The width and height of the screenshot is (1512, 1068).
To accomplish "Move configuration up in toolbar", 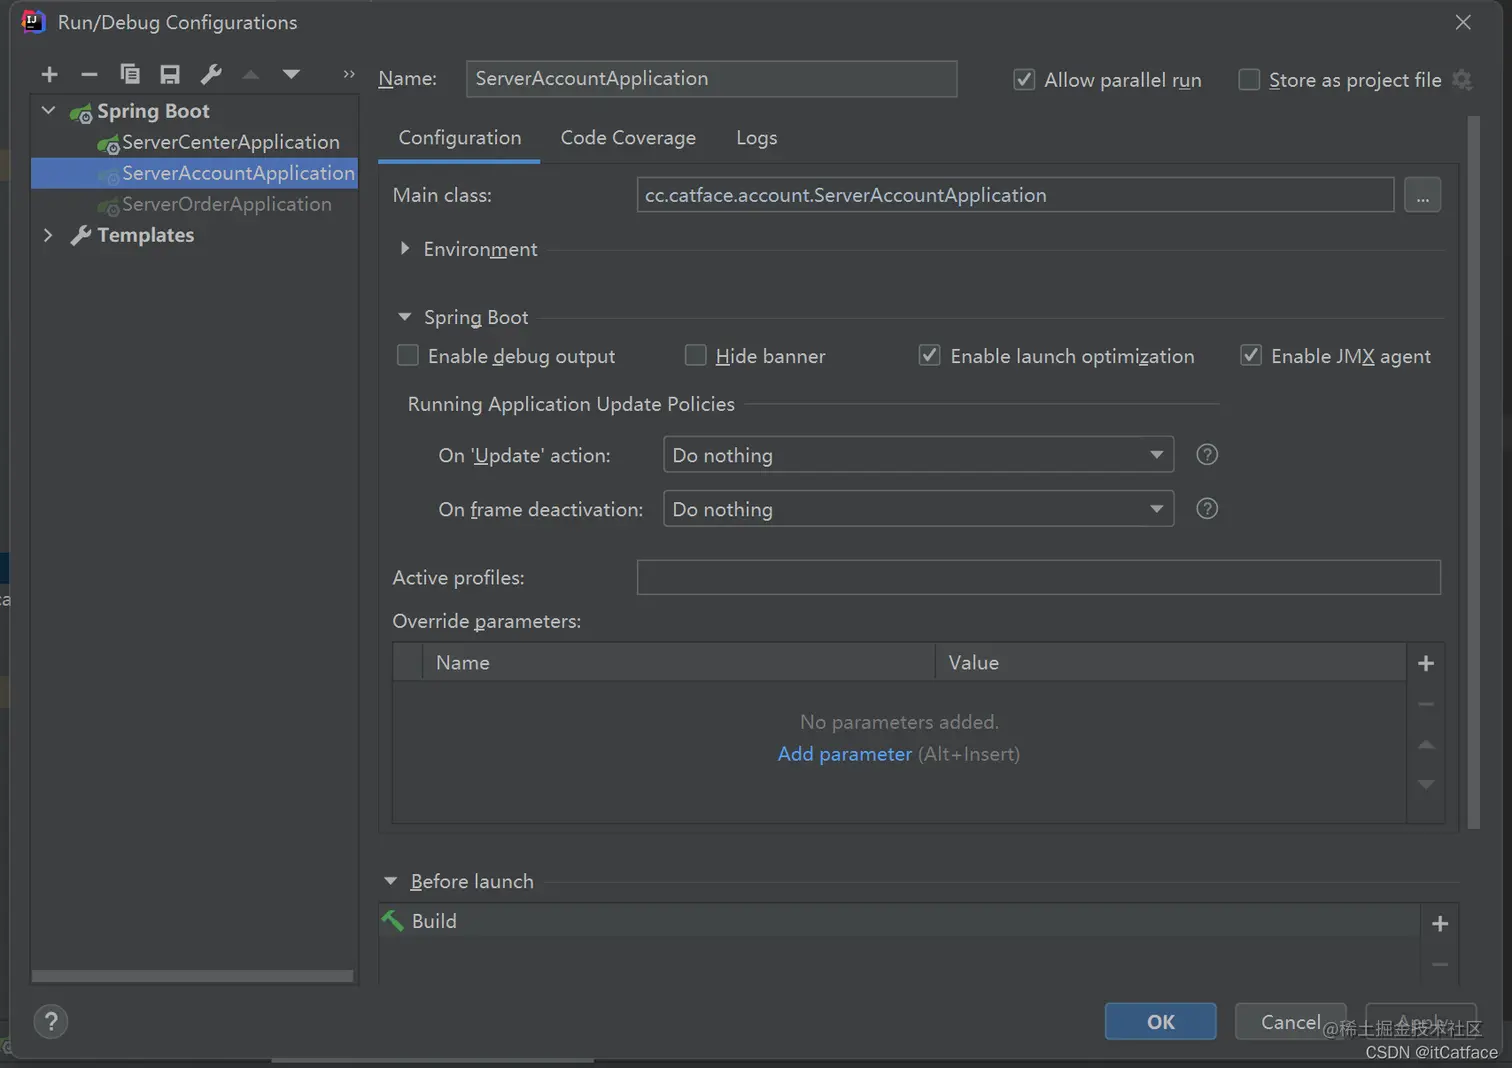I will pyautogui.click(x=251, y=74).
